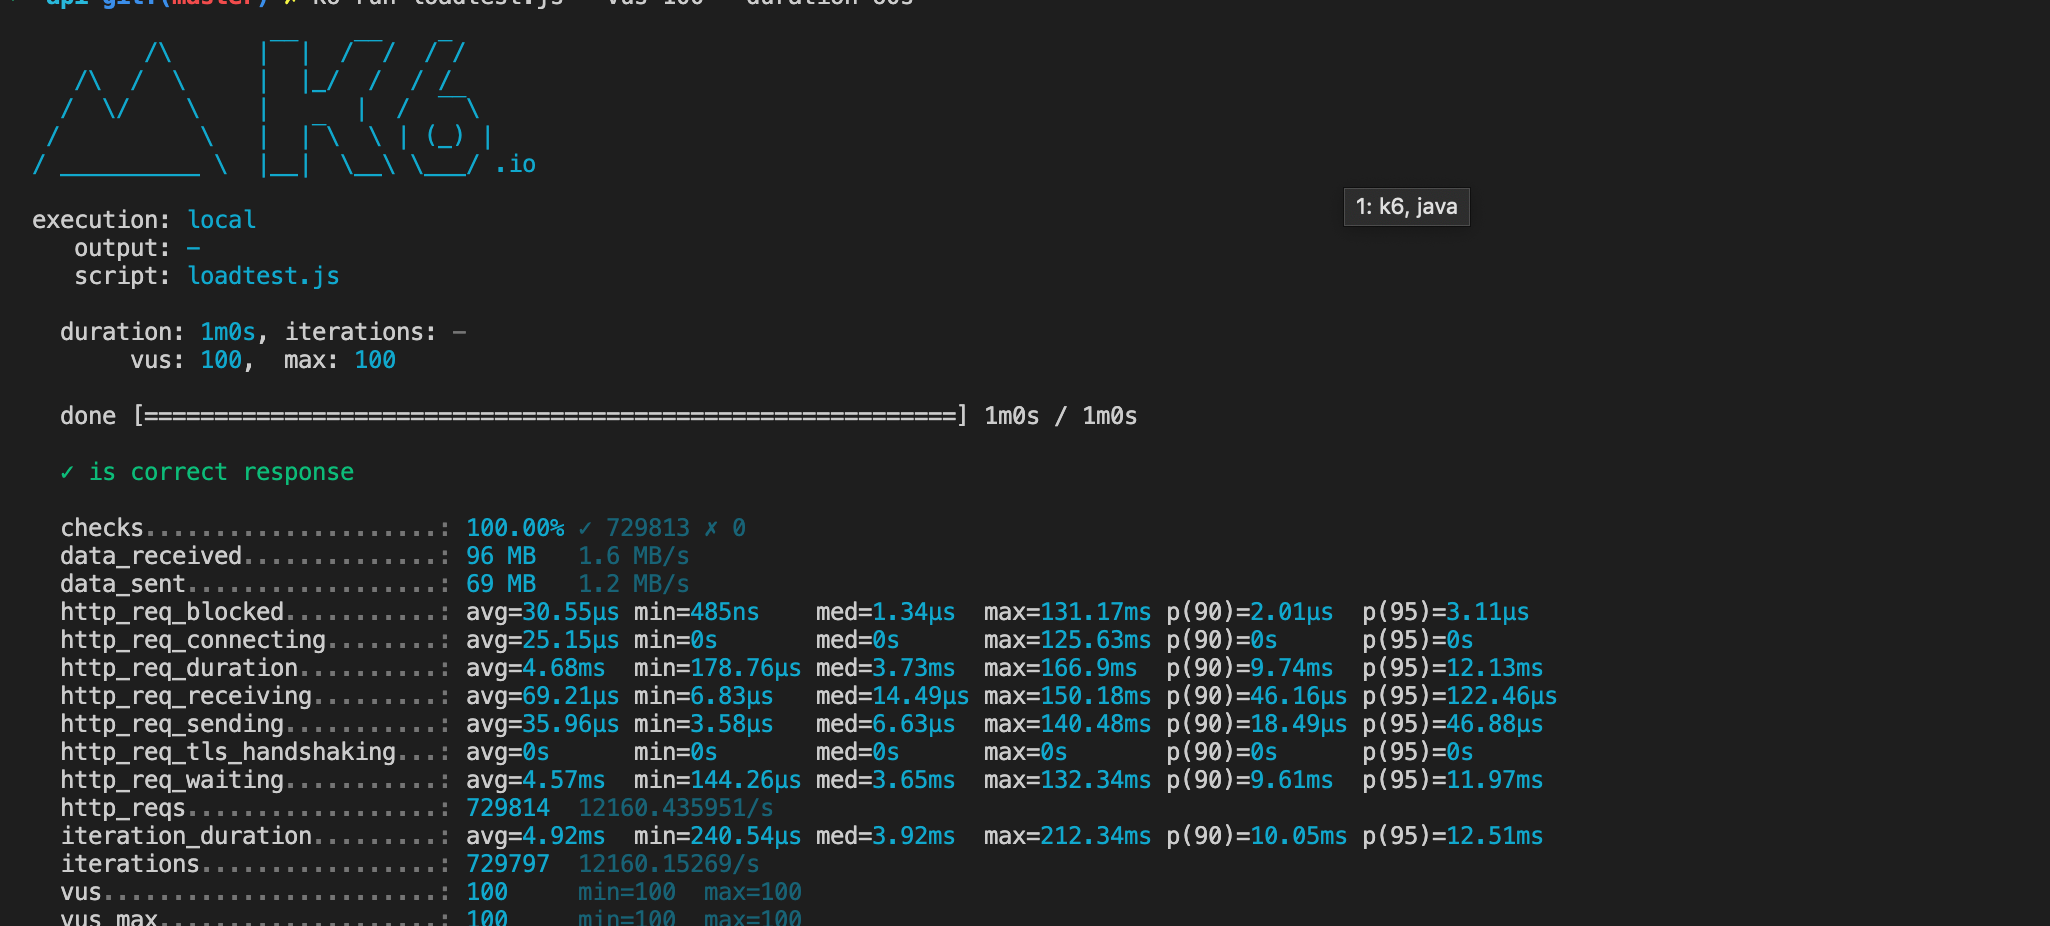
Task: Click the http_req_connecting avg=25.15µs value
Action: tap(542, 640)
